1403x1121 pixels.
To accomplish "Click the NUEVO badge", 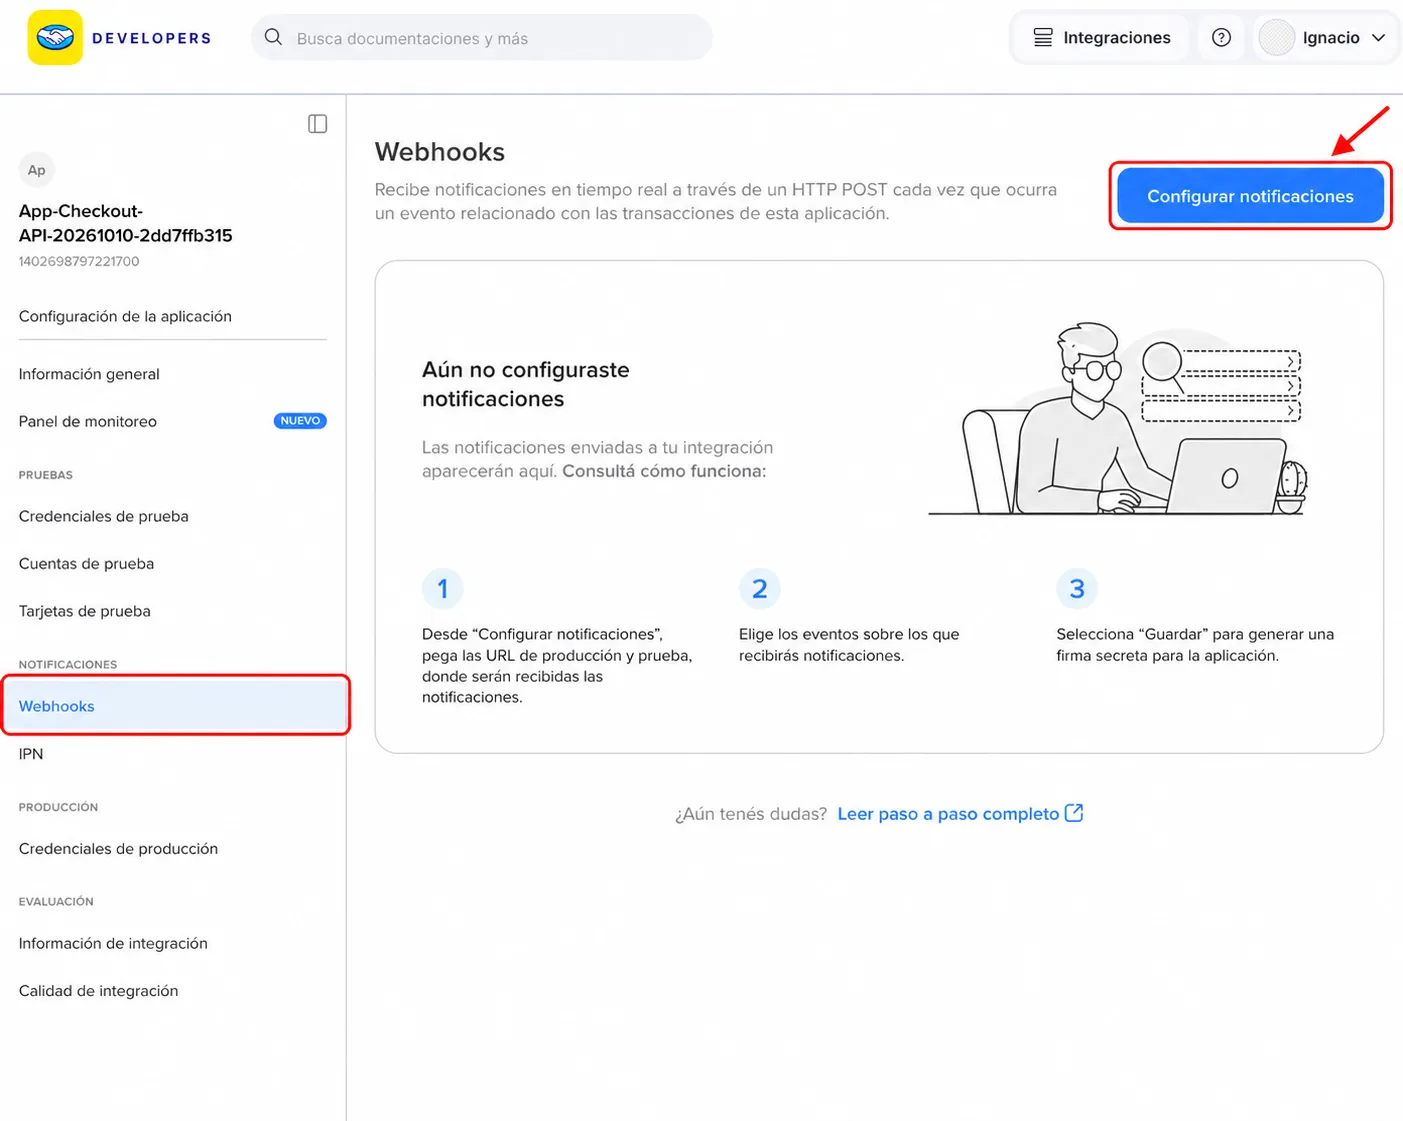I will pyautogui.click(x=300, y=421).
